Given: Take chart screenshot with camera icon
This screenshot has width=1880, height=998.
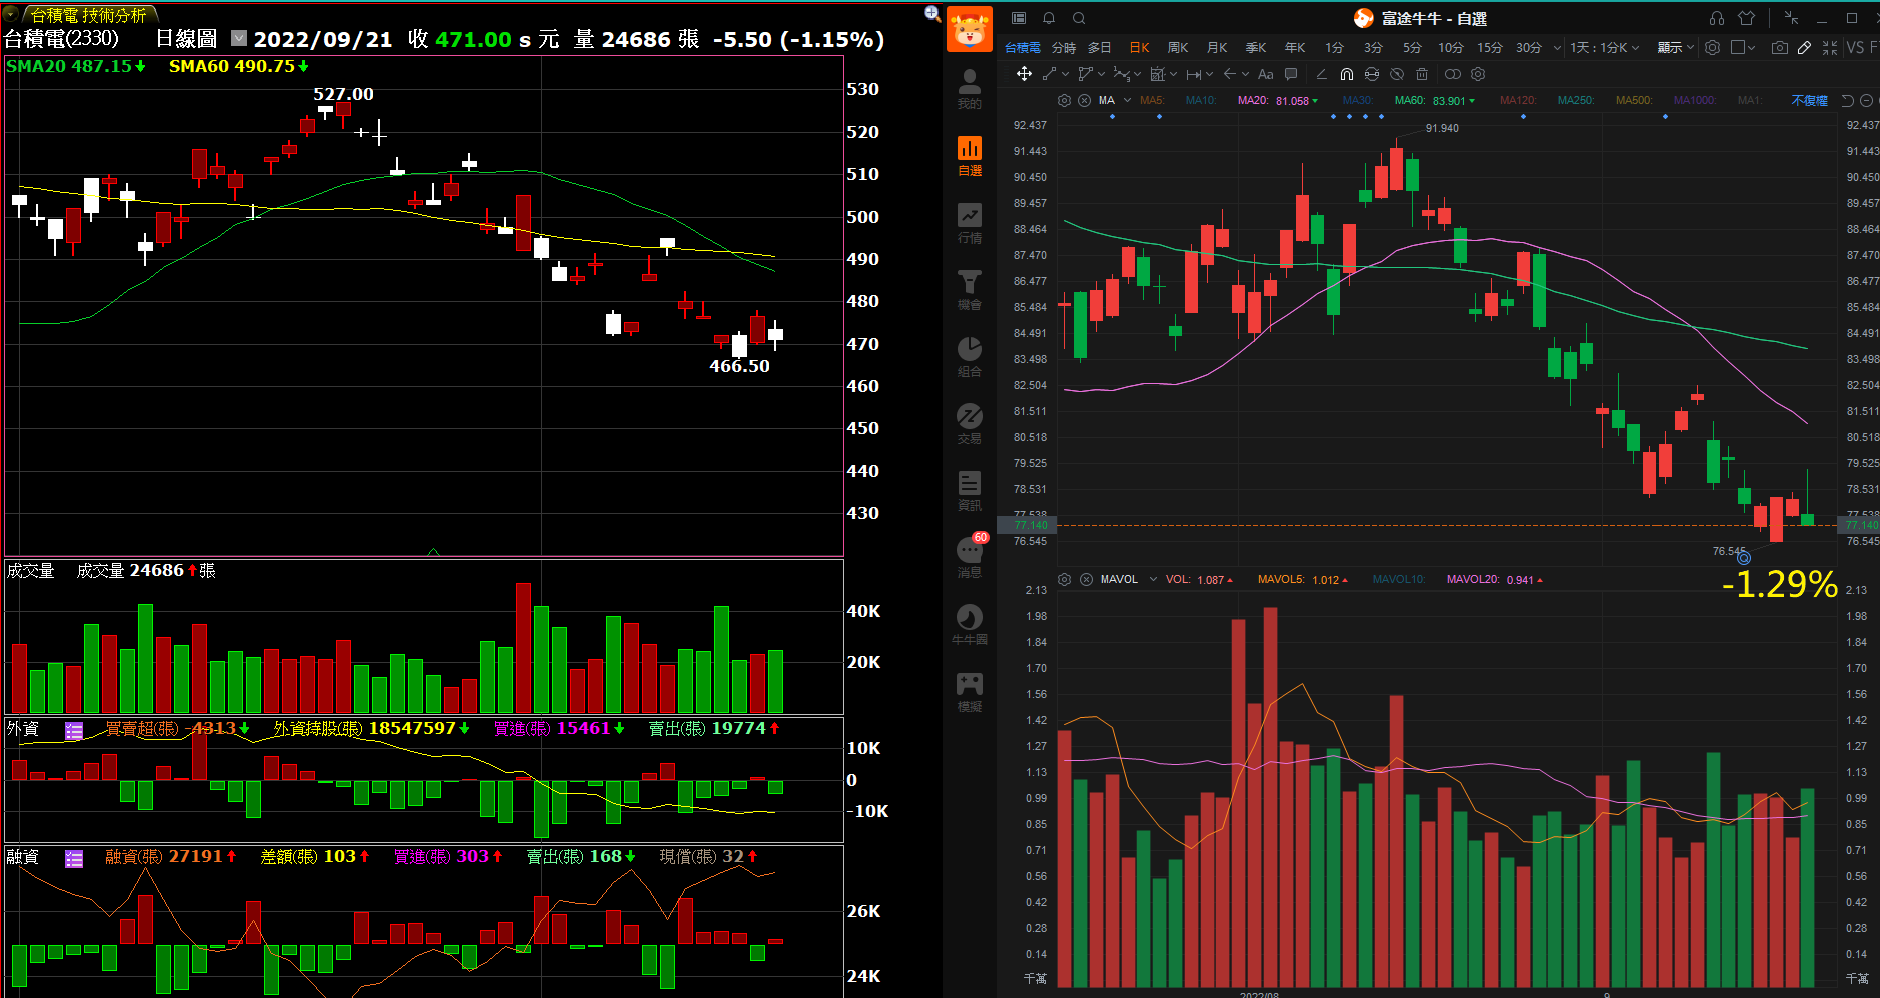Looking at the screenshot, I should tap(1780, 47).
